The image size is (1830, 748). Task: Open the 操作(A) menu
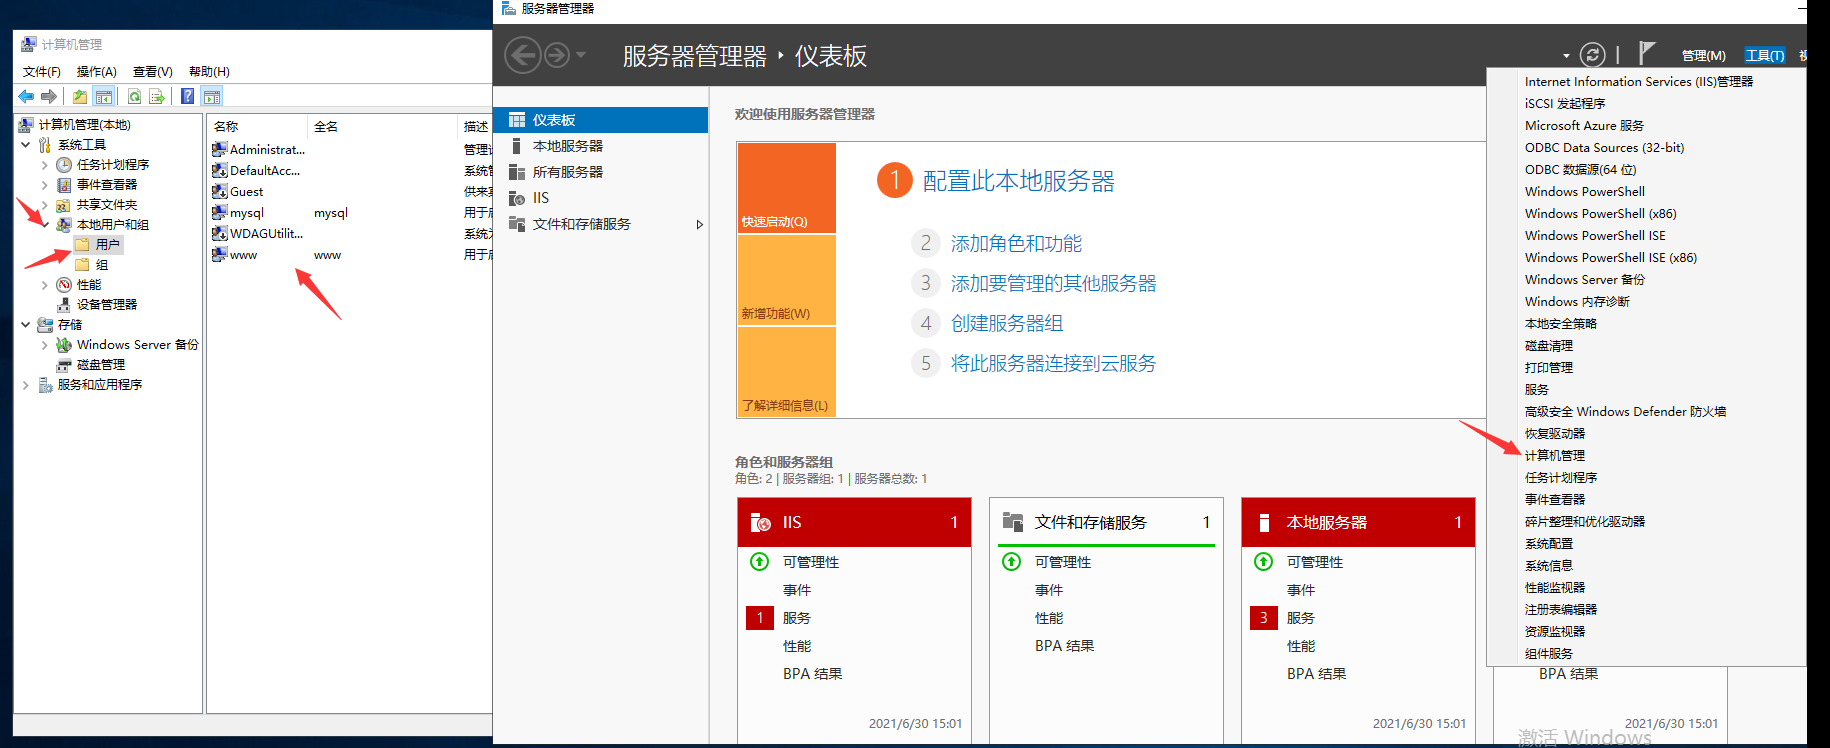pyautogui.click(x=97, y=72)
